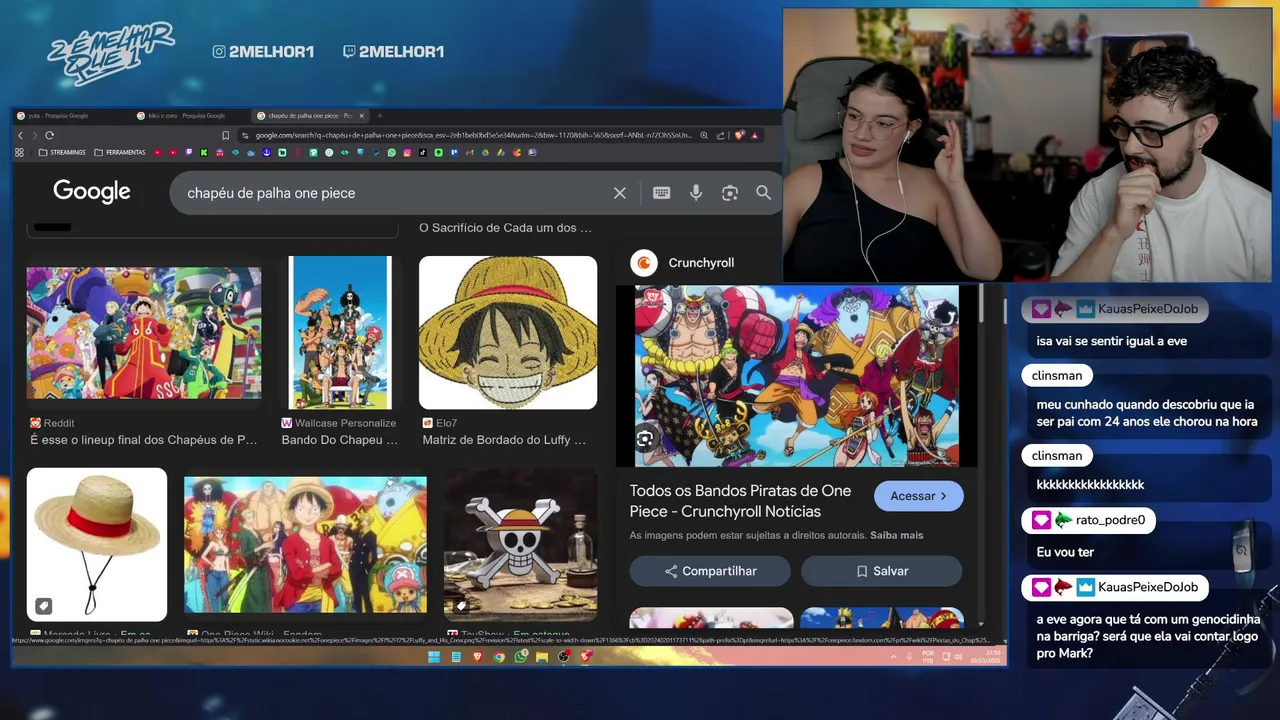Image resolution: width=1280 pixels, height=720 pixels.
Task: Click the POR PTB language indicator
Action: [x=928, y=657]
